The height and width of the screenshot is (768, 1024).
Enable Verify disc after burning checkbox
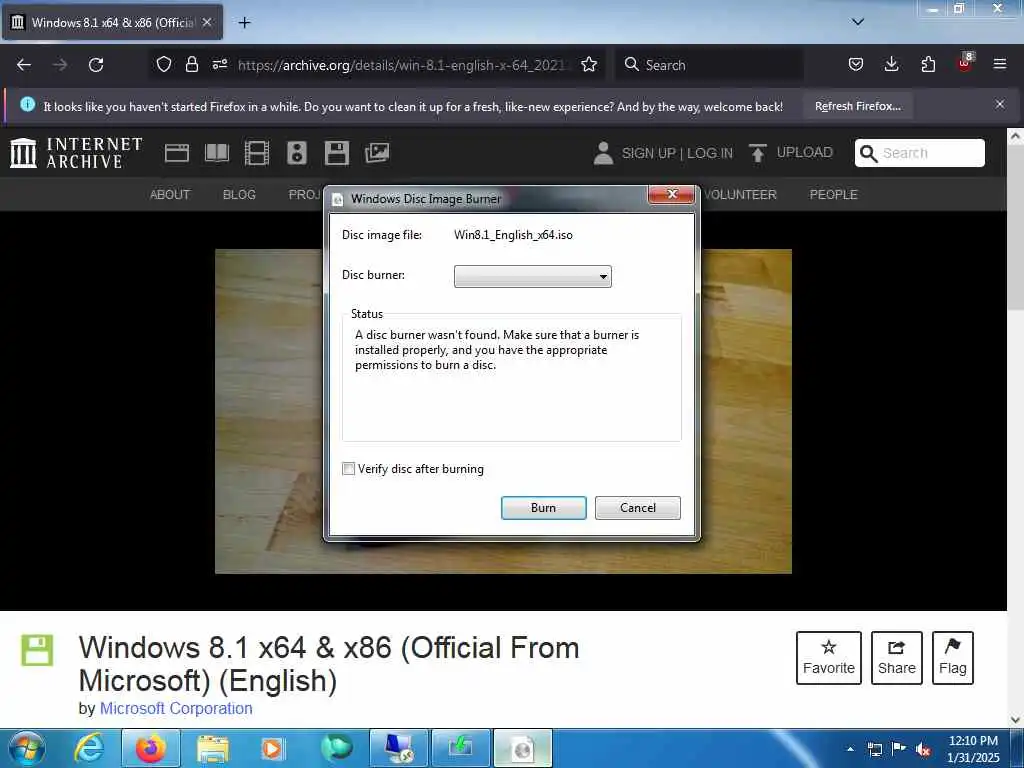349,469
